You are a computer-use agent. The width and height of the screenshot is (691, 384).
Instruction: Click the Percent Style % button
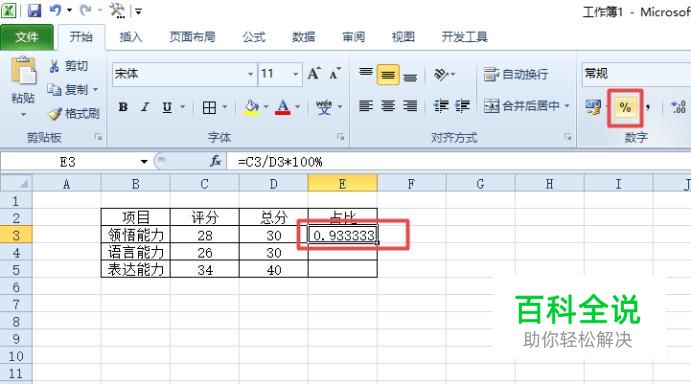[625, 107]
